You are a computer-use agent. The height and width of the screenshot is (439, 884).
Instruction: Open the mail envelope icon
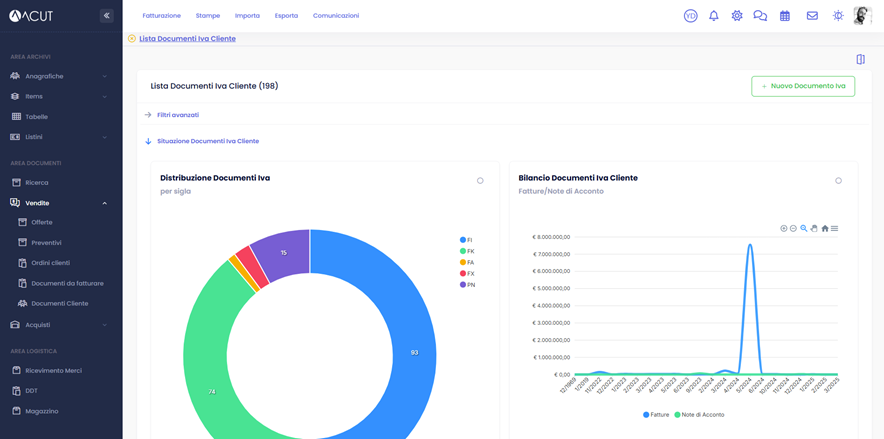tap(812, 16)
